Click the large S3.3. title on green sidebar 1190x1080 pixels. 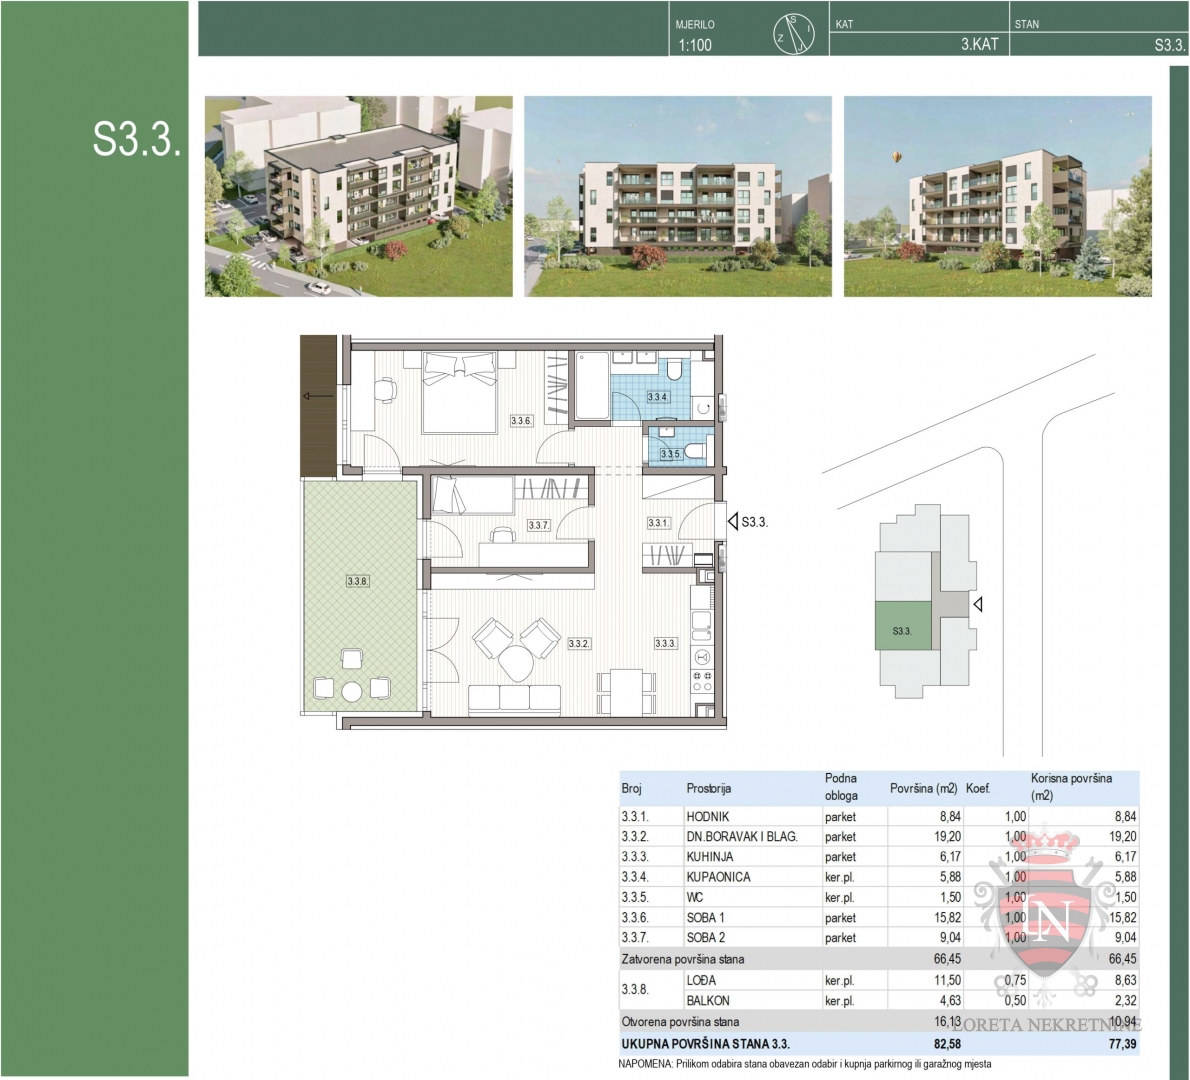click(136, 140)
